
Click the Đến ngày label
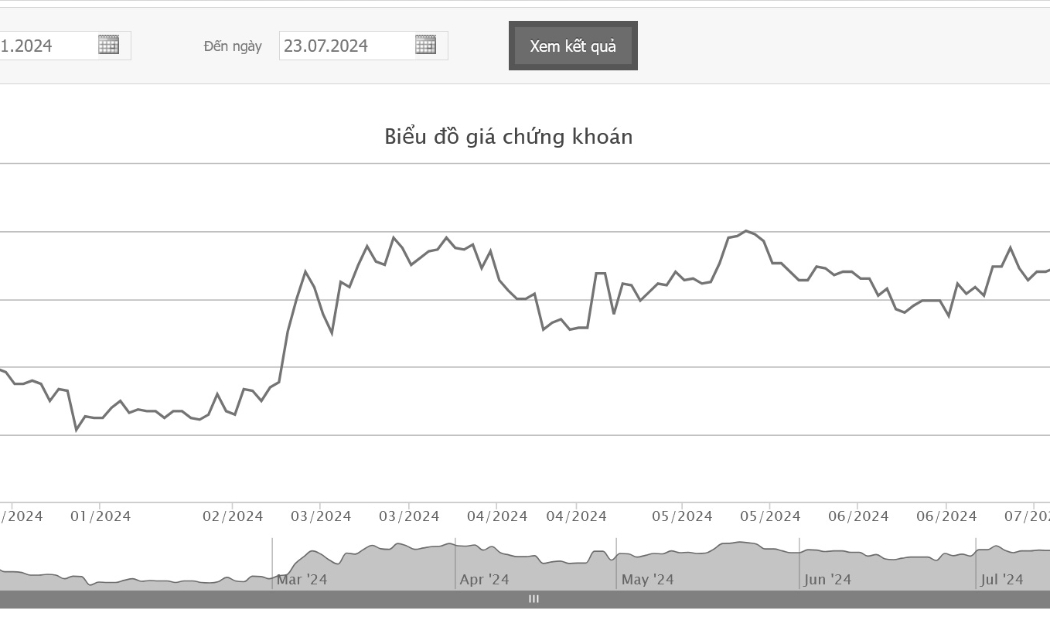pyautogui.click(x=232, y=46)
